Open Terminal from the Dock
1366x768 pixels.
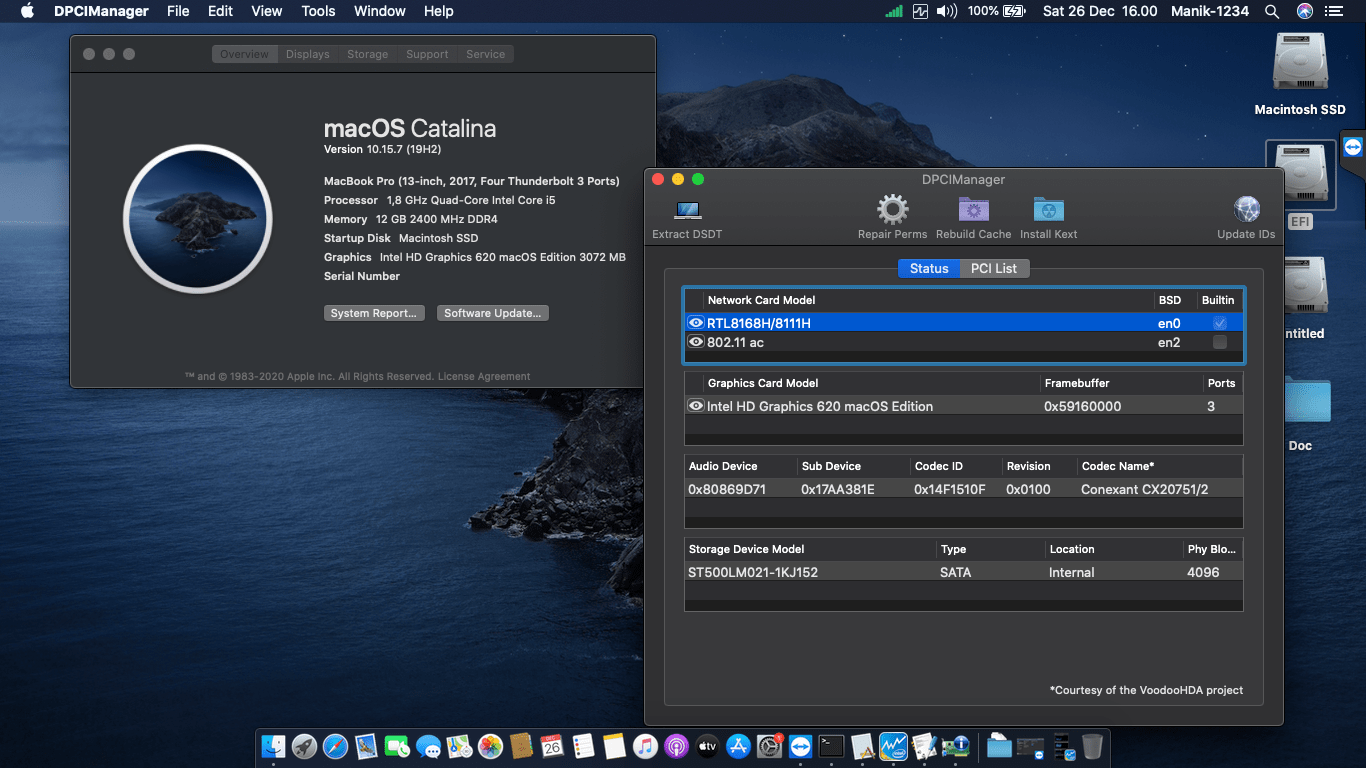pyautogui.click(x=831, y=746)
